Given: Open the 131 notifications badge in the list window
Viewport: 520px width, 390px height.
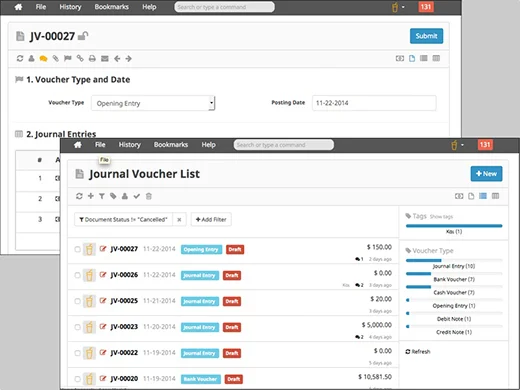Looking at the screenshot, I should click(485, 145).
